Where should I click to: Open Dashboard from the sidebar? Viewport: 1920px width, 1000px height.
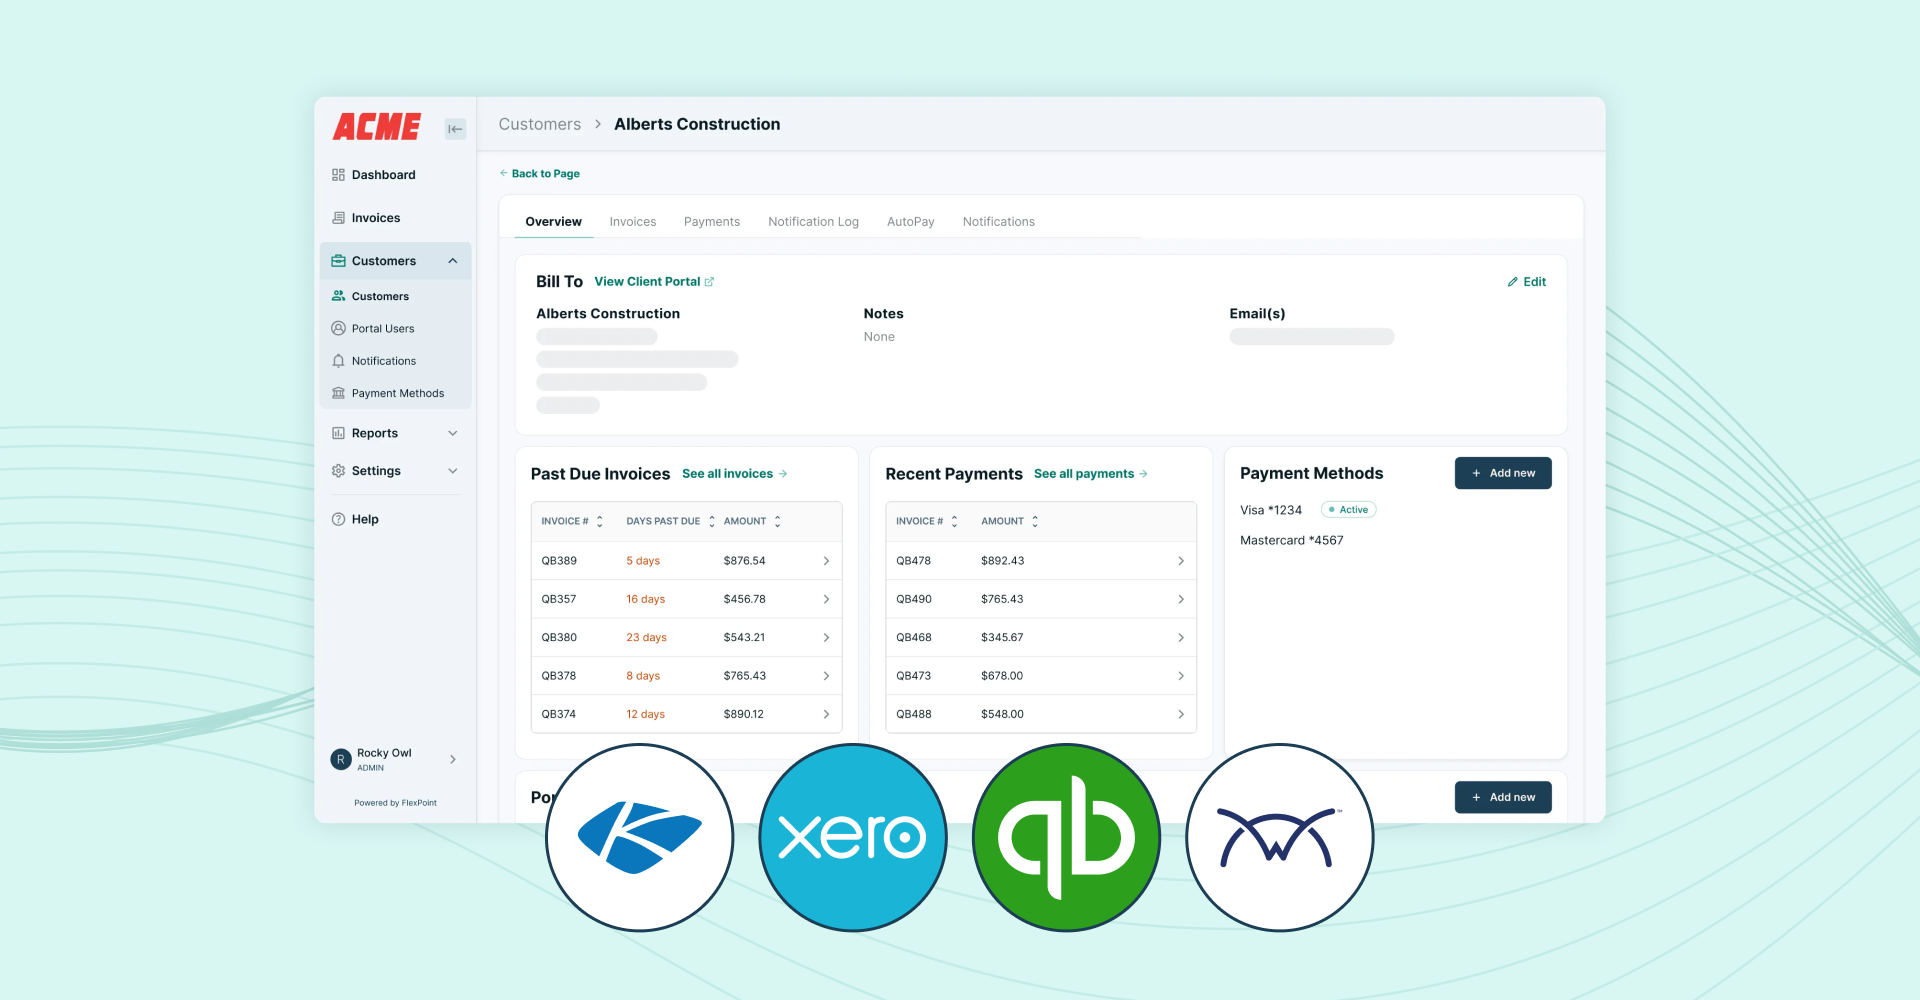click(x=383, y=174)
